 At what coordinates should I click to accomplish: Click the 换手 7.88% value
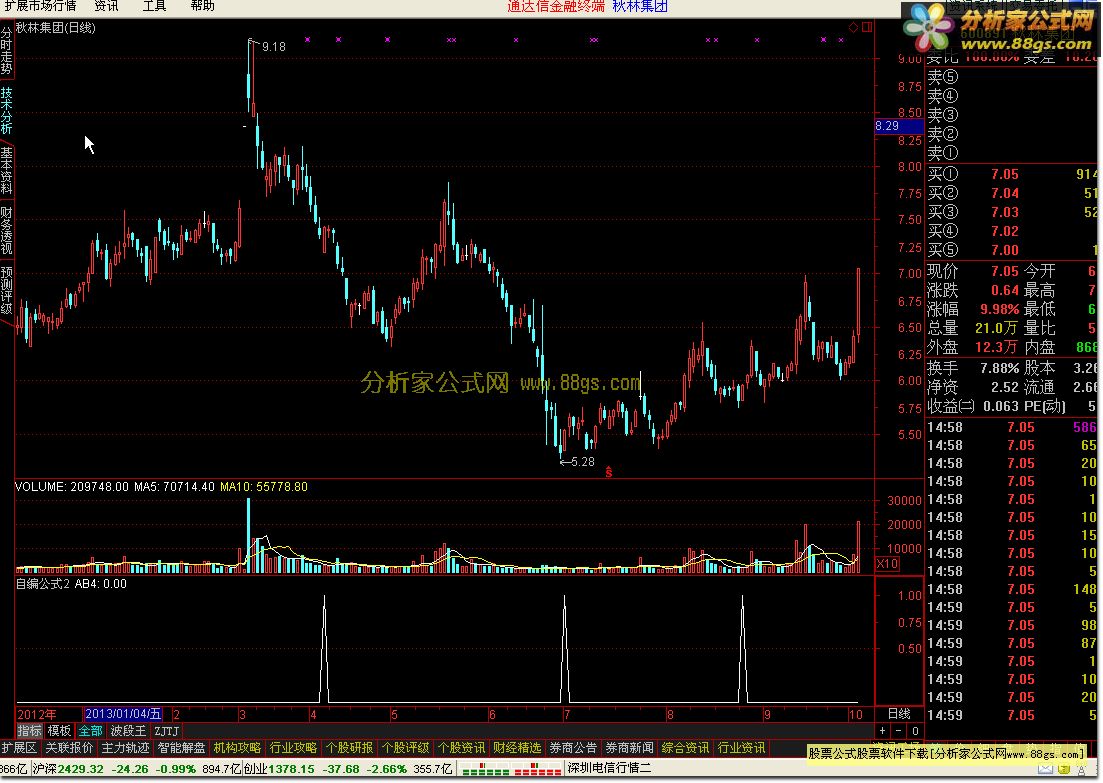999,367
